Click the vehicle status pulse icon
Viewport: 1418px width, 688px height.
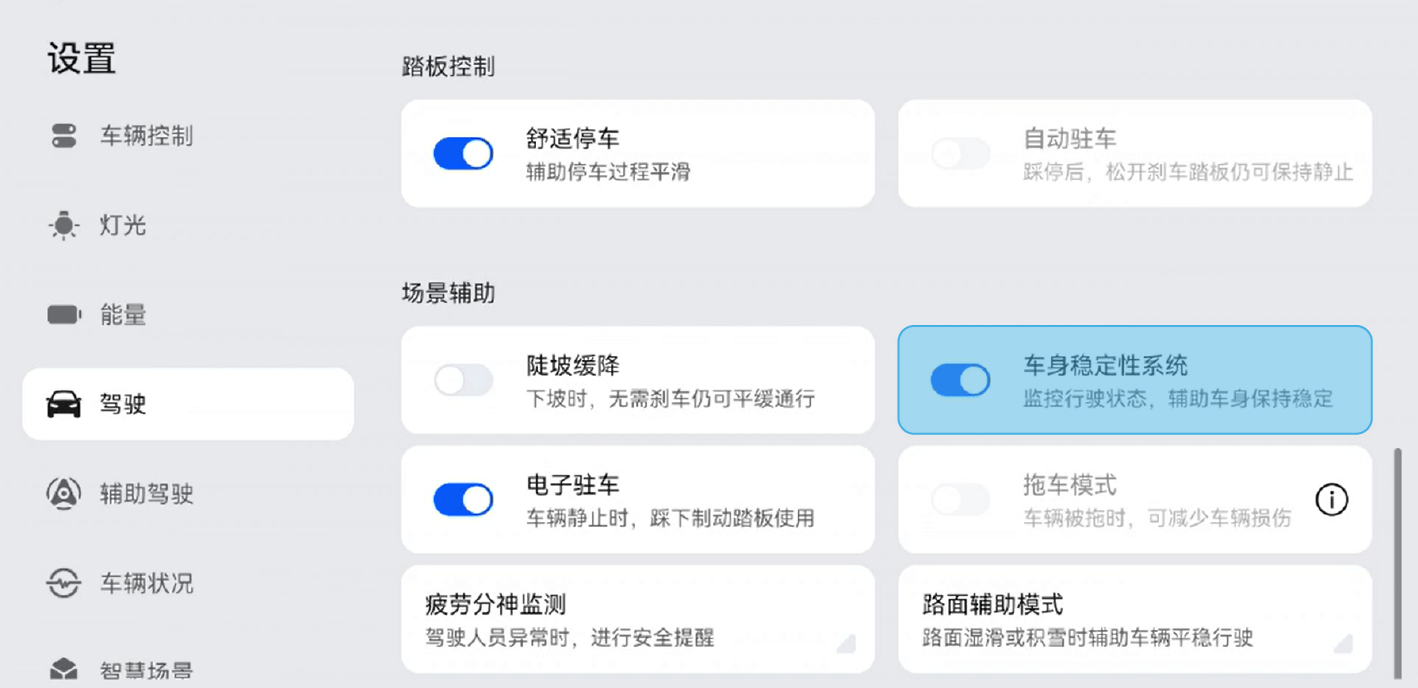click(64, 583)
